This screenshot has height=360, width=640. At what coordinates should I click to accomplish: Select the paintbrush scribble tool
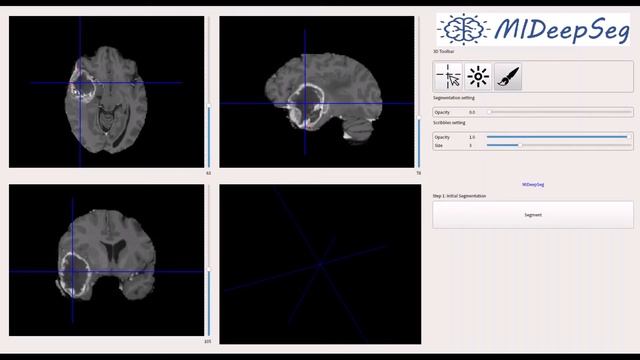pyautogui.click(x=508, y=76)
